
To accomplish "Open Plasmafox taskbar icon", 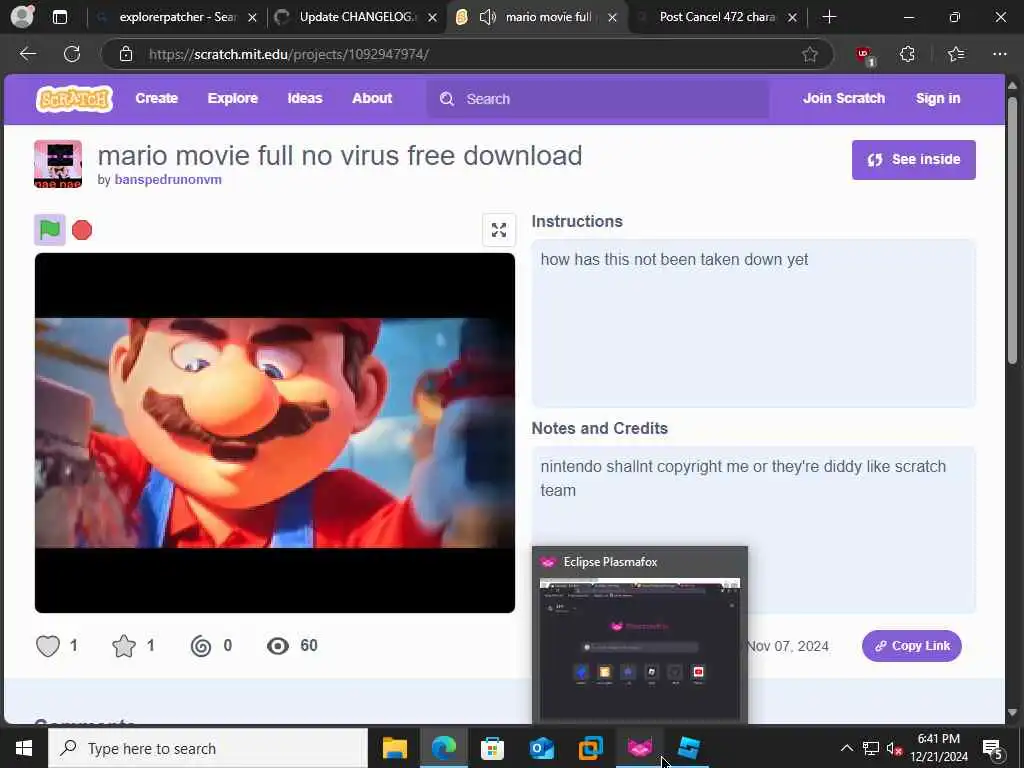I will point(639,748).
